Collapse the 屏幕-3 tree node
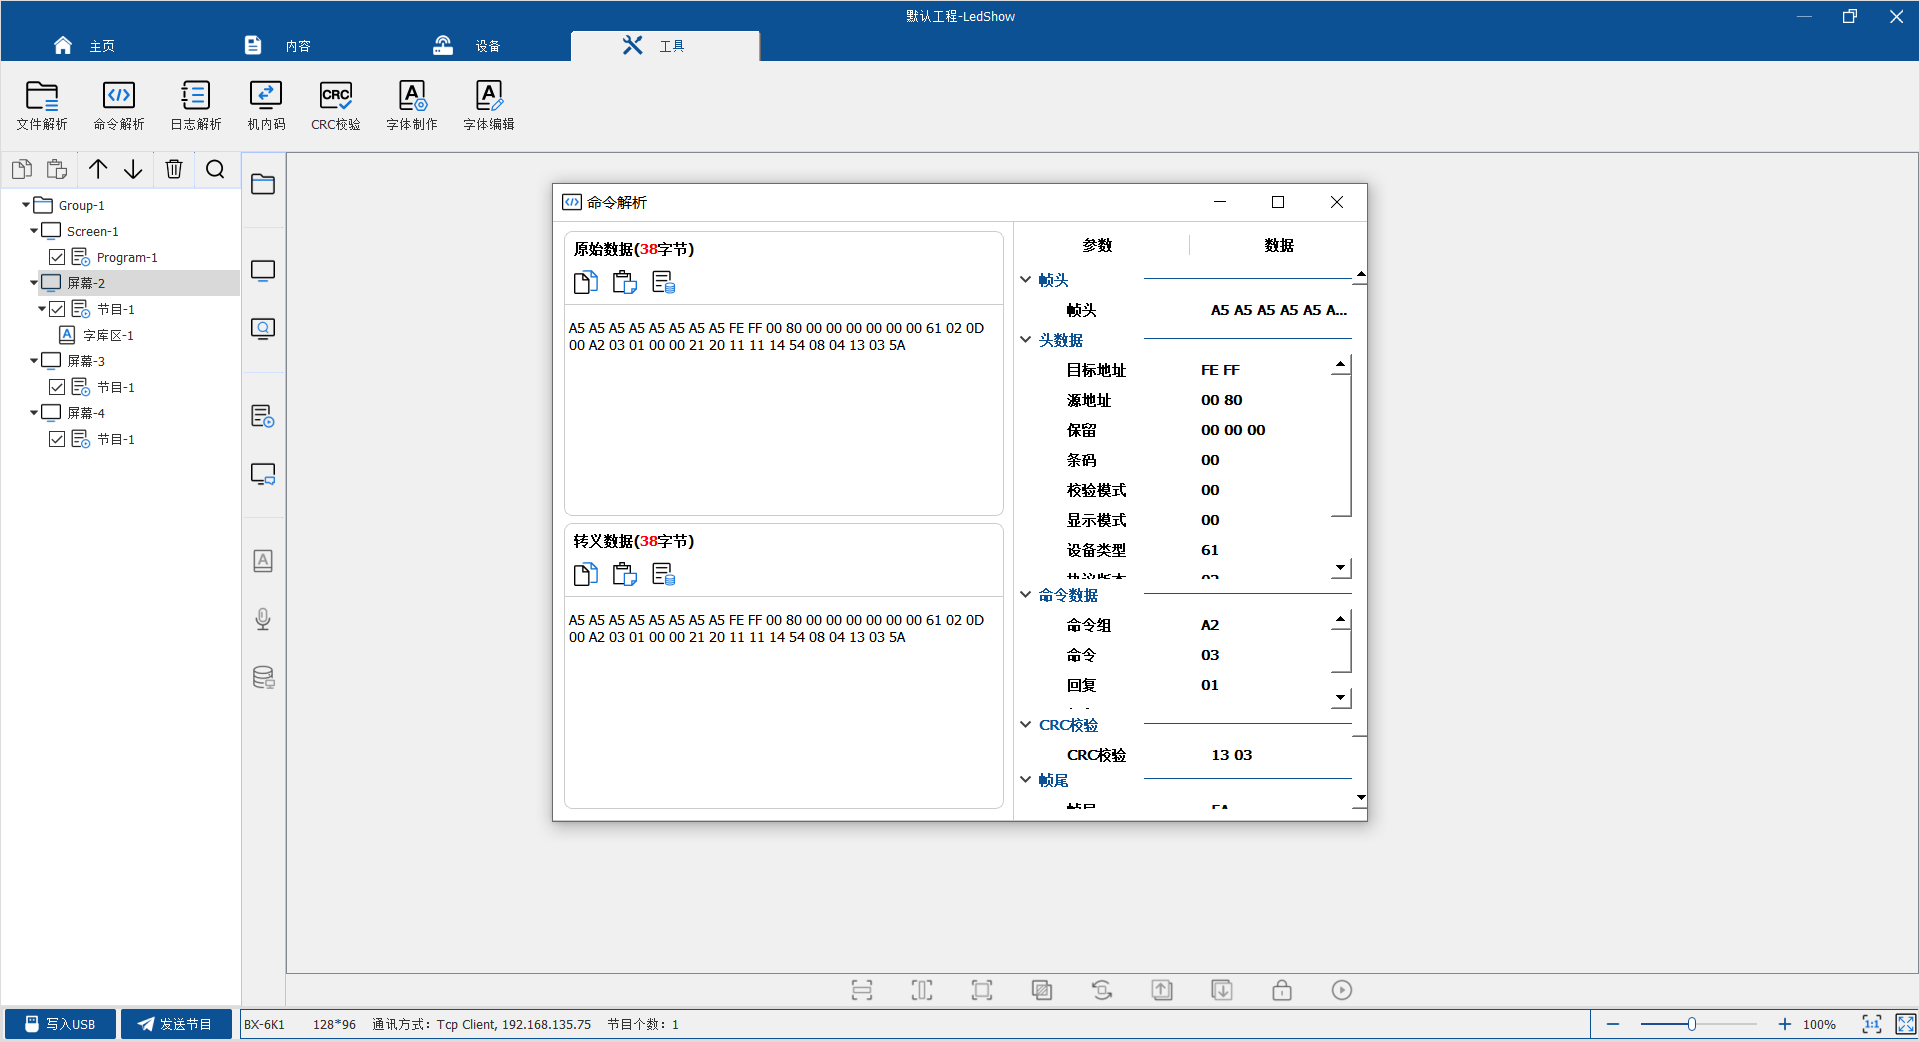 [x=34, y=361]
